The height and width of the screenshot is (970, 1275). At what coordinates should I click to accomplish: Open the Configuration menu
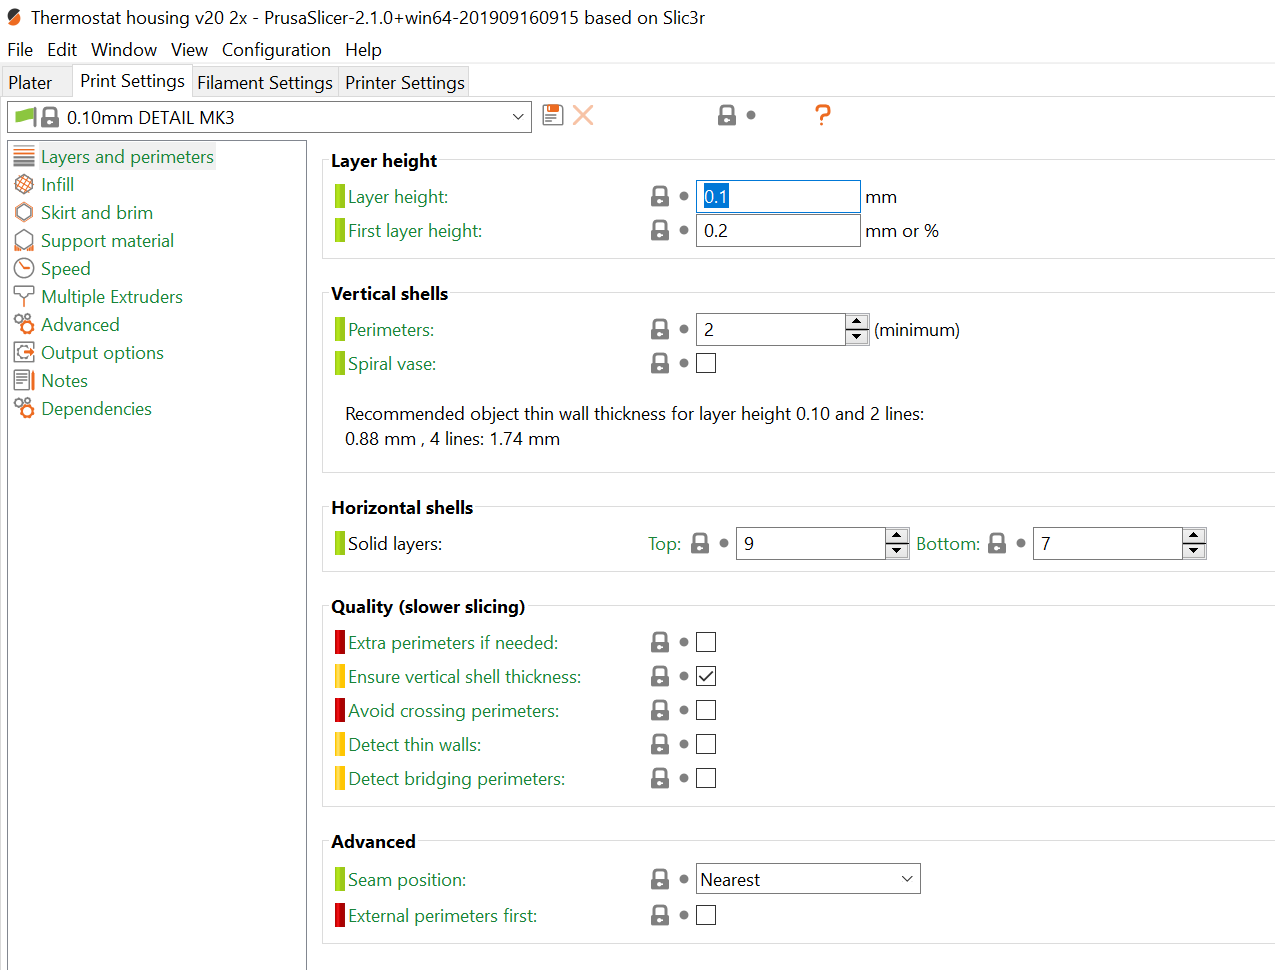click(276, 50)
